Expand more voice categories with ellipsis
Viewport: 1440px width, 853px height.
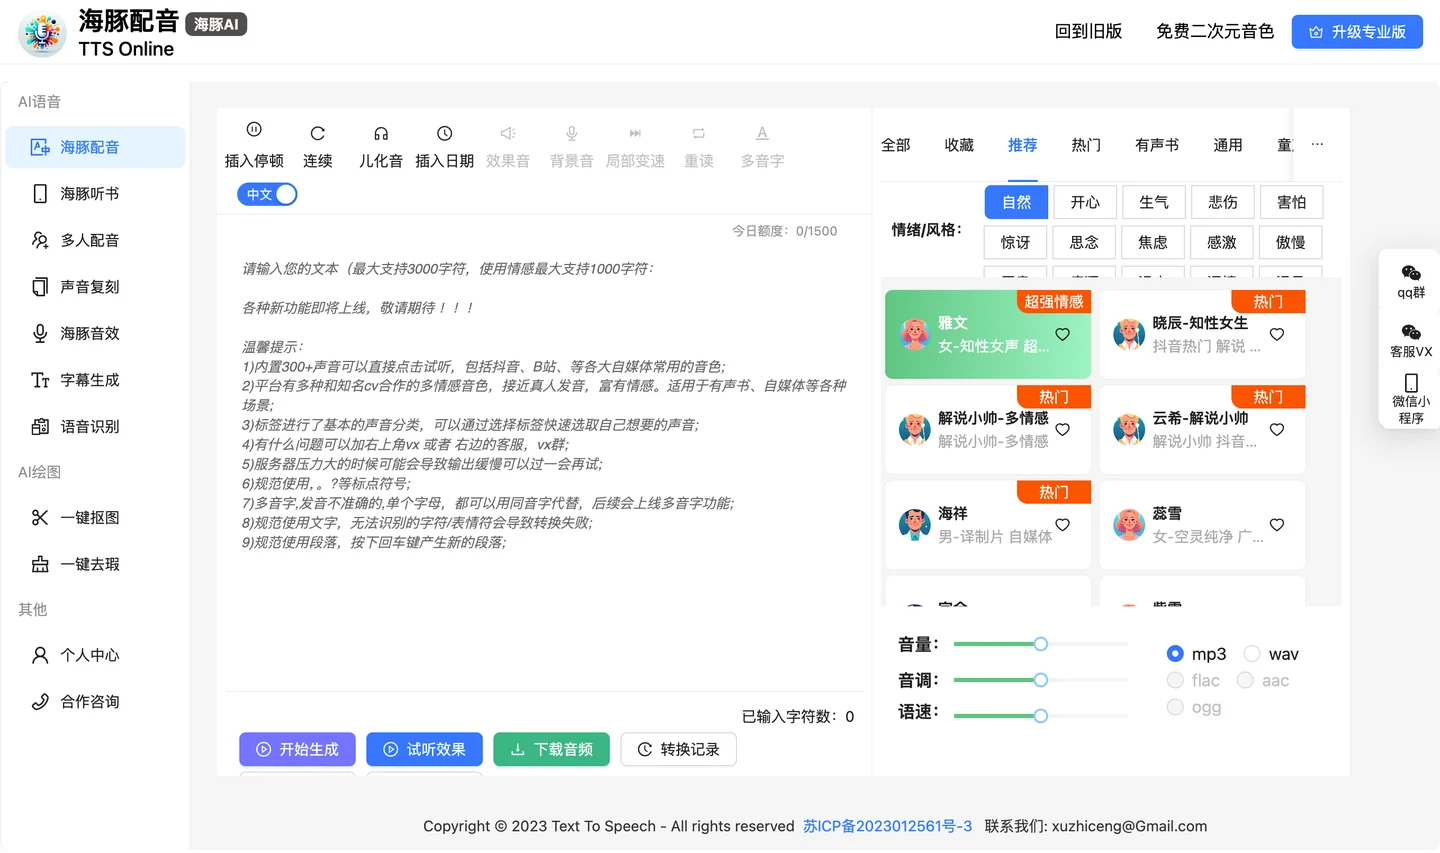(x=1317, y=144)
